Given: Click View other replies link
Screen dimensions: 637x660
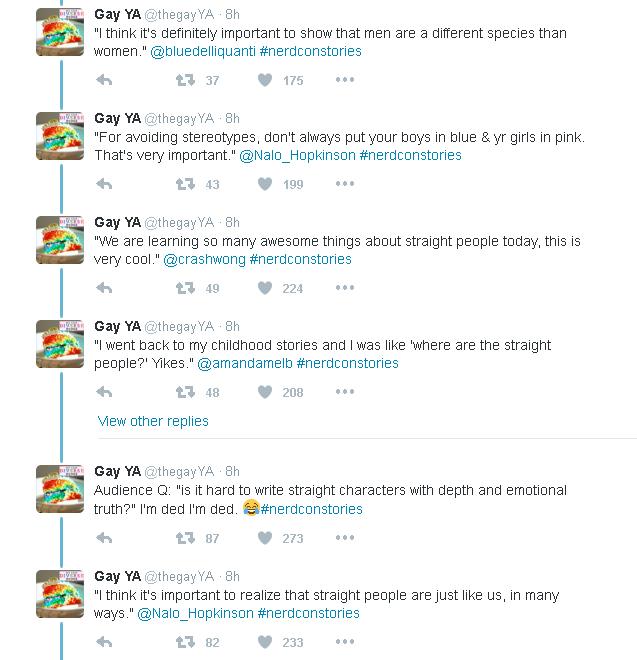Looking at the screenshot, I should (x=153, y=421).
